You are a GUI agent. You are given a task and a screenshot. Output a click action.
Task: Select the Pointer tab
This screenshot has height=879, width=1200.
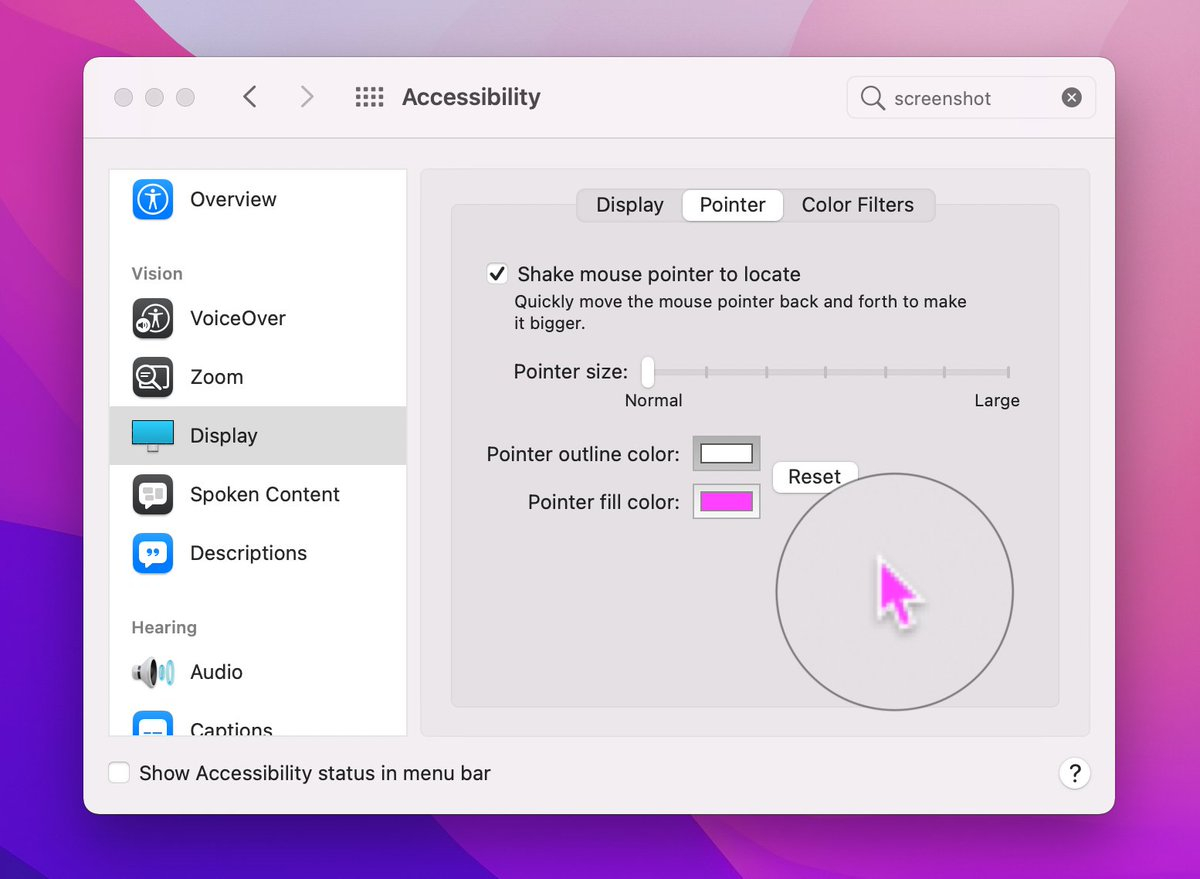732,205
